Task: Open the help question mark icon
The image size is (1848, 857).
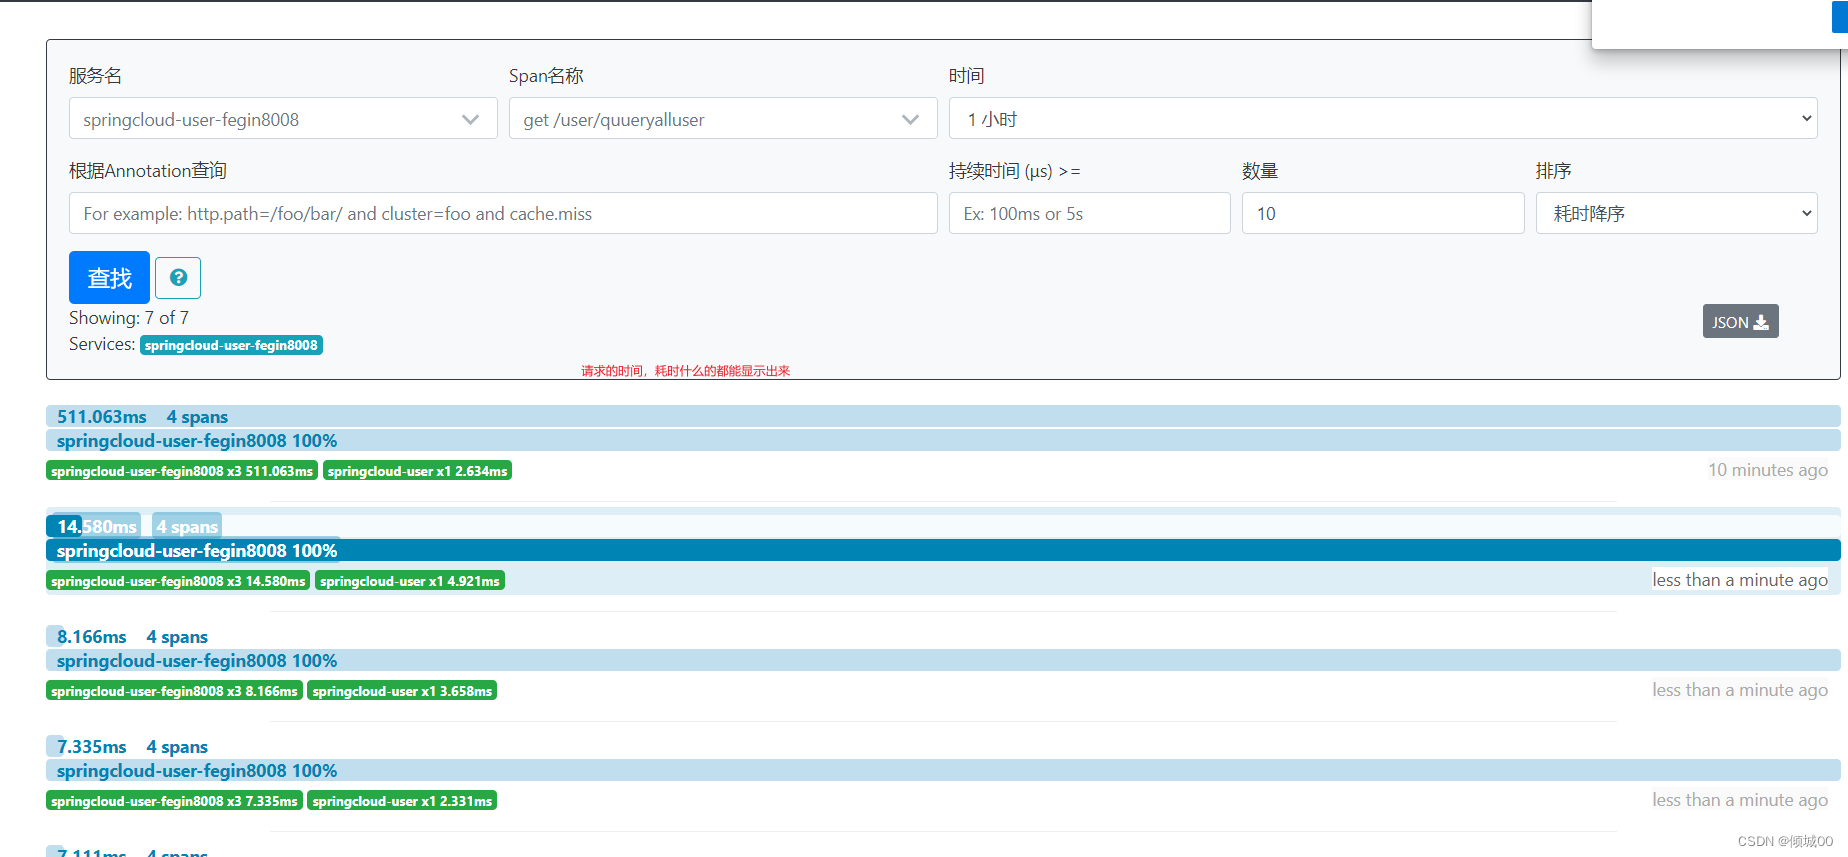Action: tap(178, 278)
